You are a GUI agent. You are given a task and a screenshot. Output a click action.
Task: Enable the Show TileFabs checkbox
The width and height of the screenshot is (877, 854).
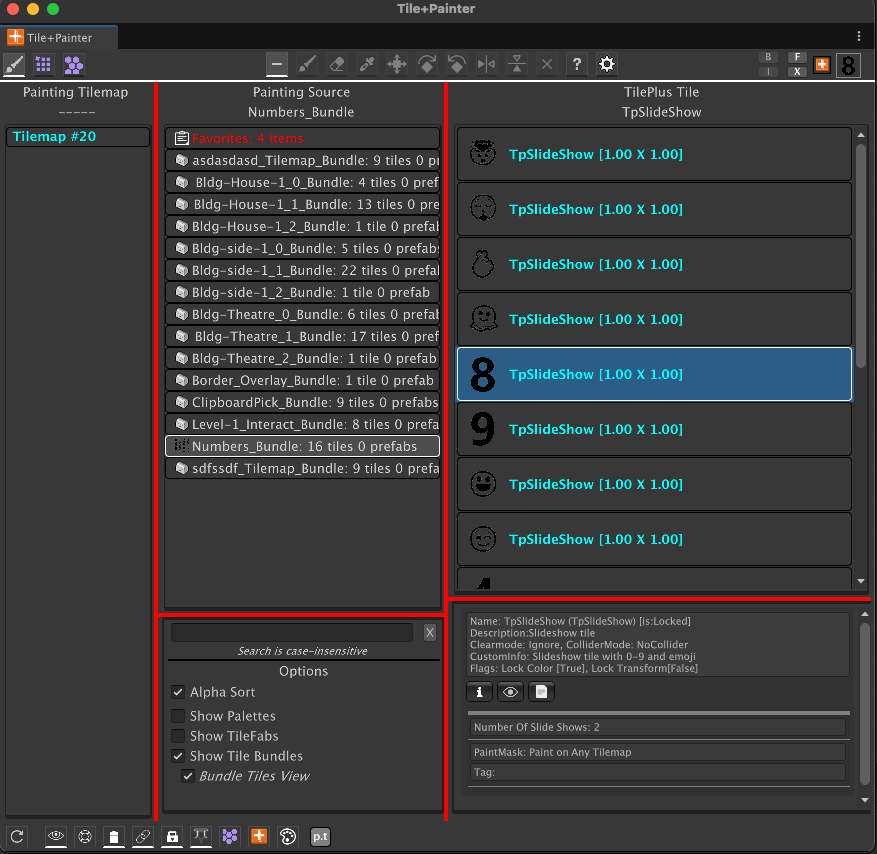pyautogui.click(x=178, y=736)
